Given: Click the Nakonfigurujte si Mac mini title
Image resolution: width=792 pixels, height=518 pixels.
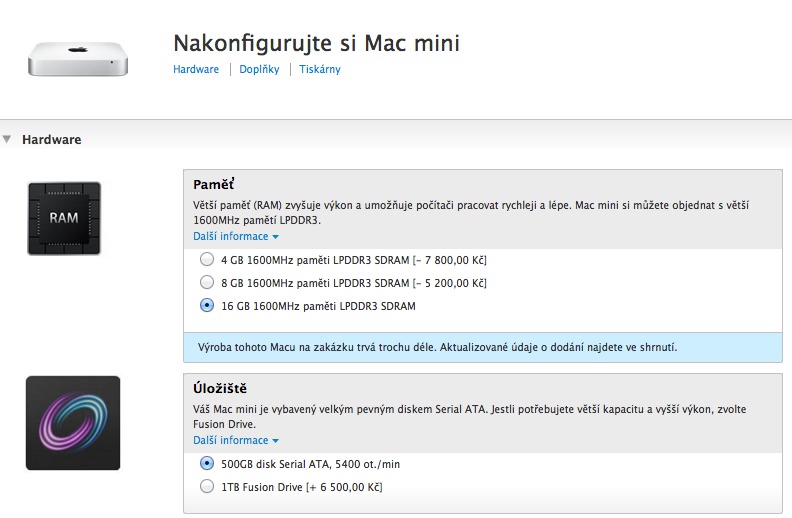Looking at the screenshot, I should click(x=316, y=43).
